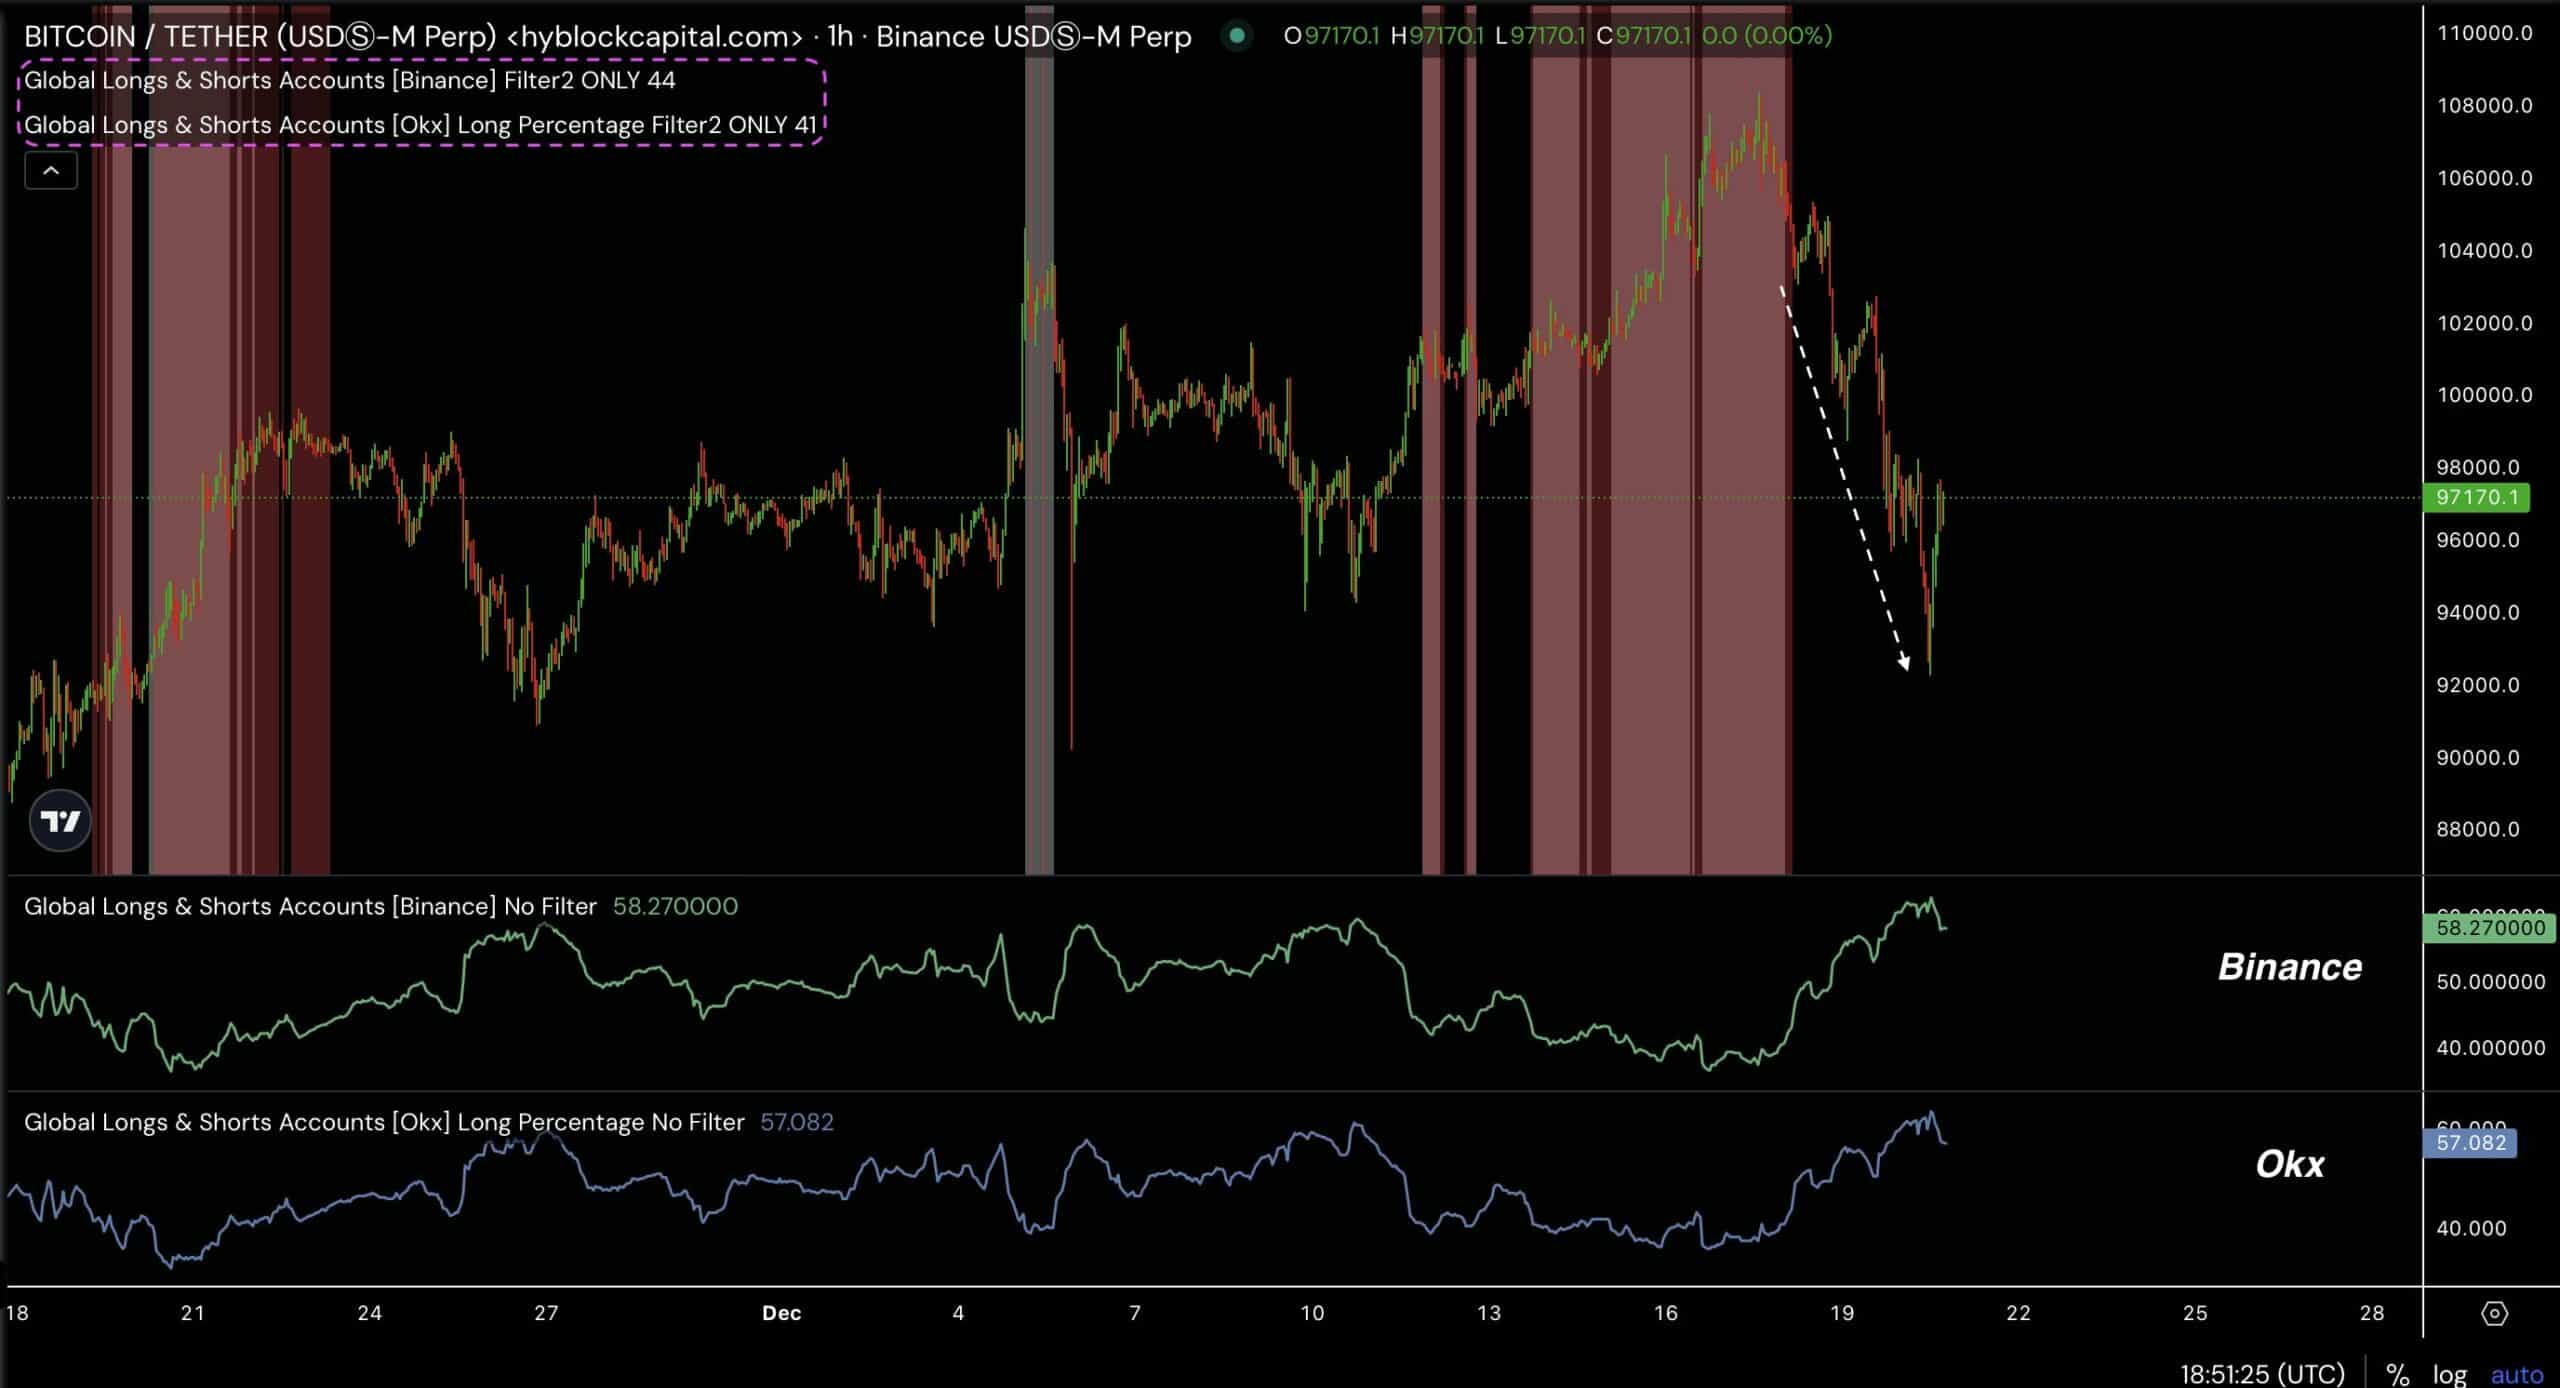2560x1388 pixels.
Task: Toggle auto scale mode
Action: [2516, 1374]
